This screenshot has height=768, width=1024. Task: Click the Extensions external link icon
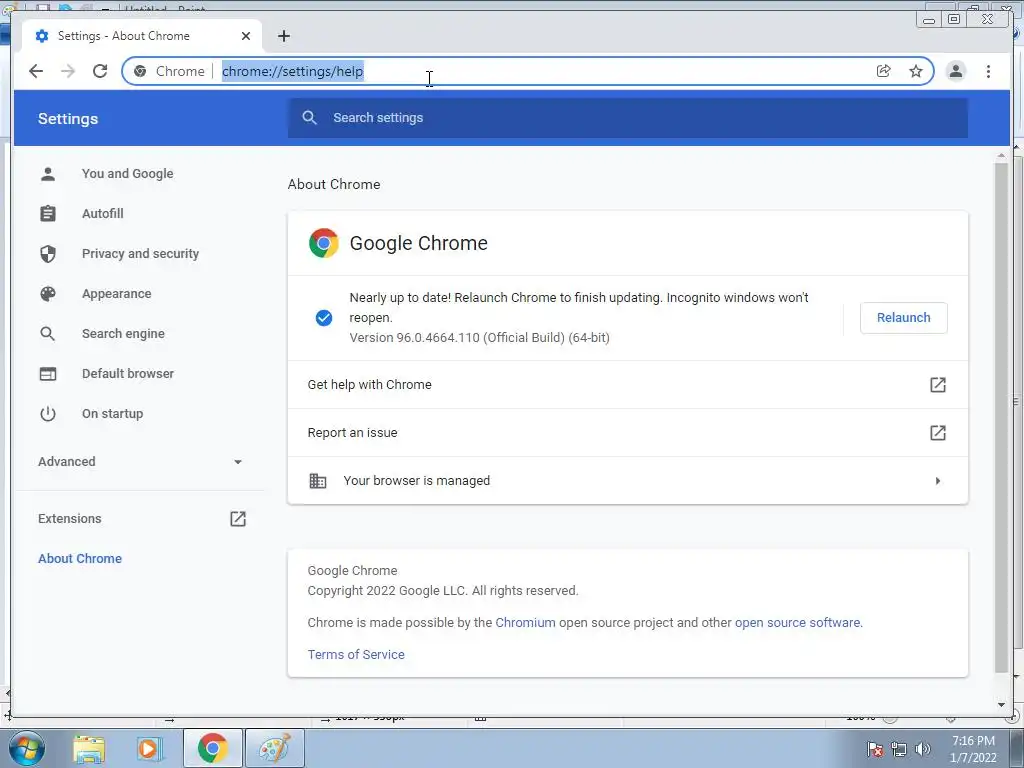(238, 519)
